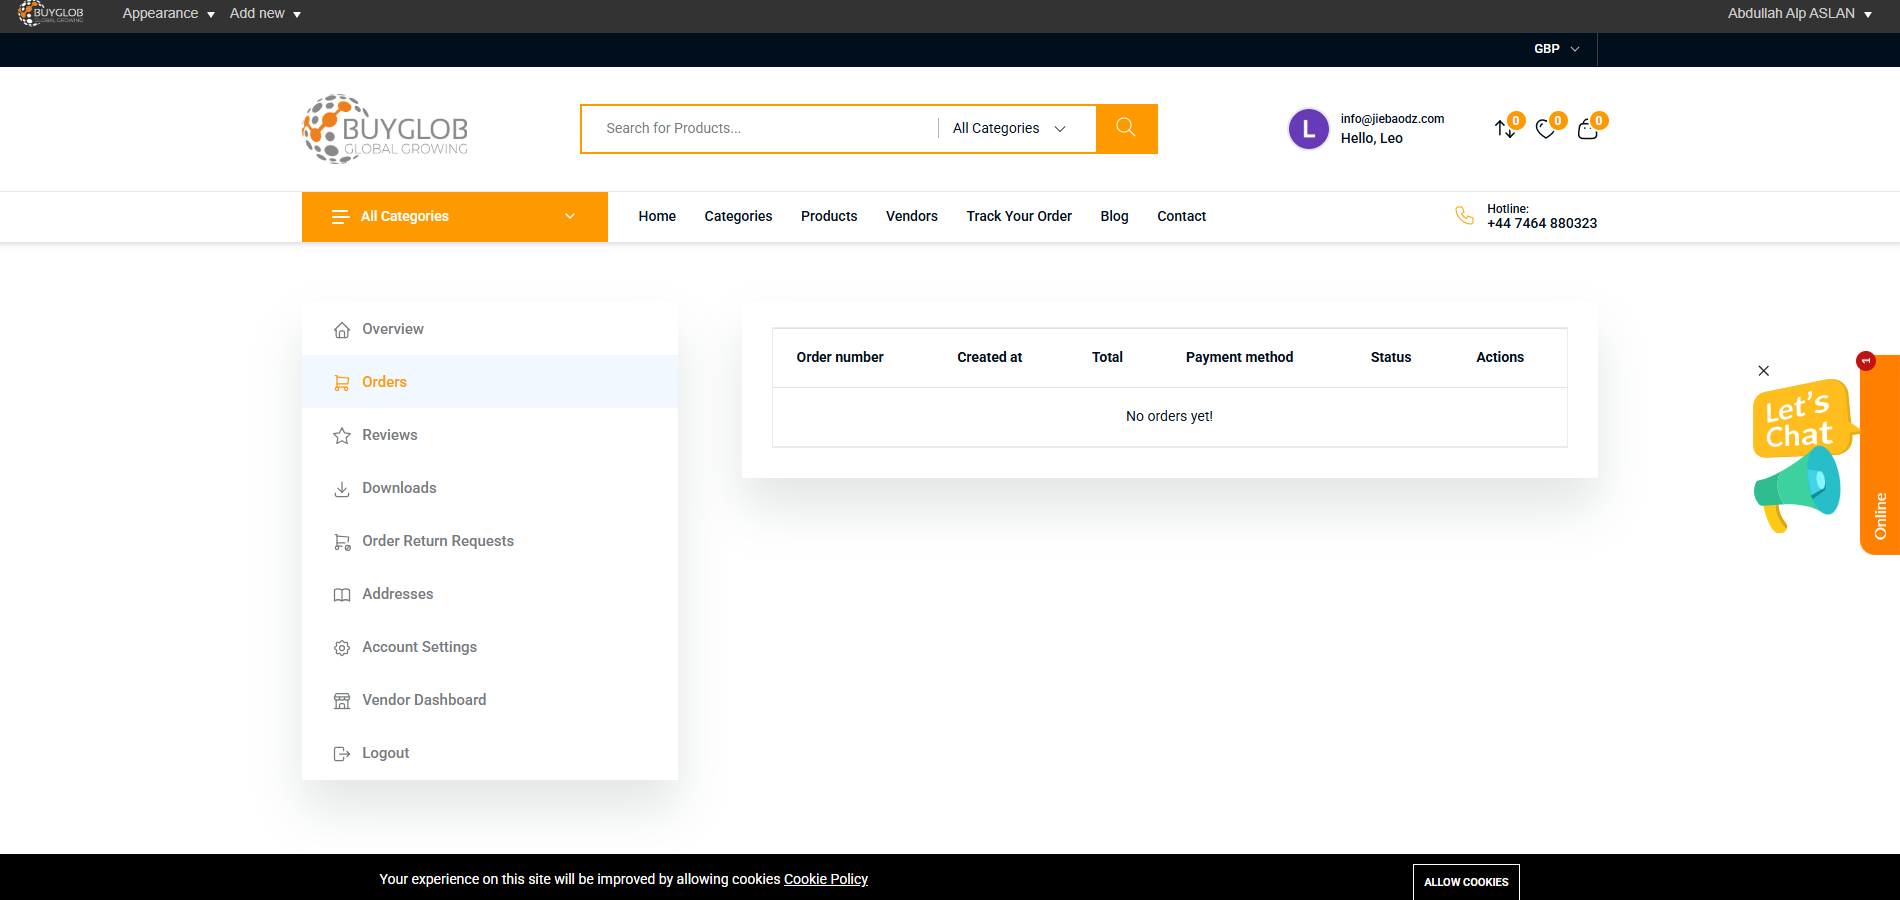
Task: Open Overview in the account sidebar
Action: pyautogui.click(x=490, y=329)
